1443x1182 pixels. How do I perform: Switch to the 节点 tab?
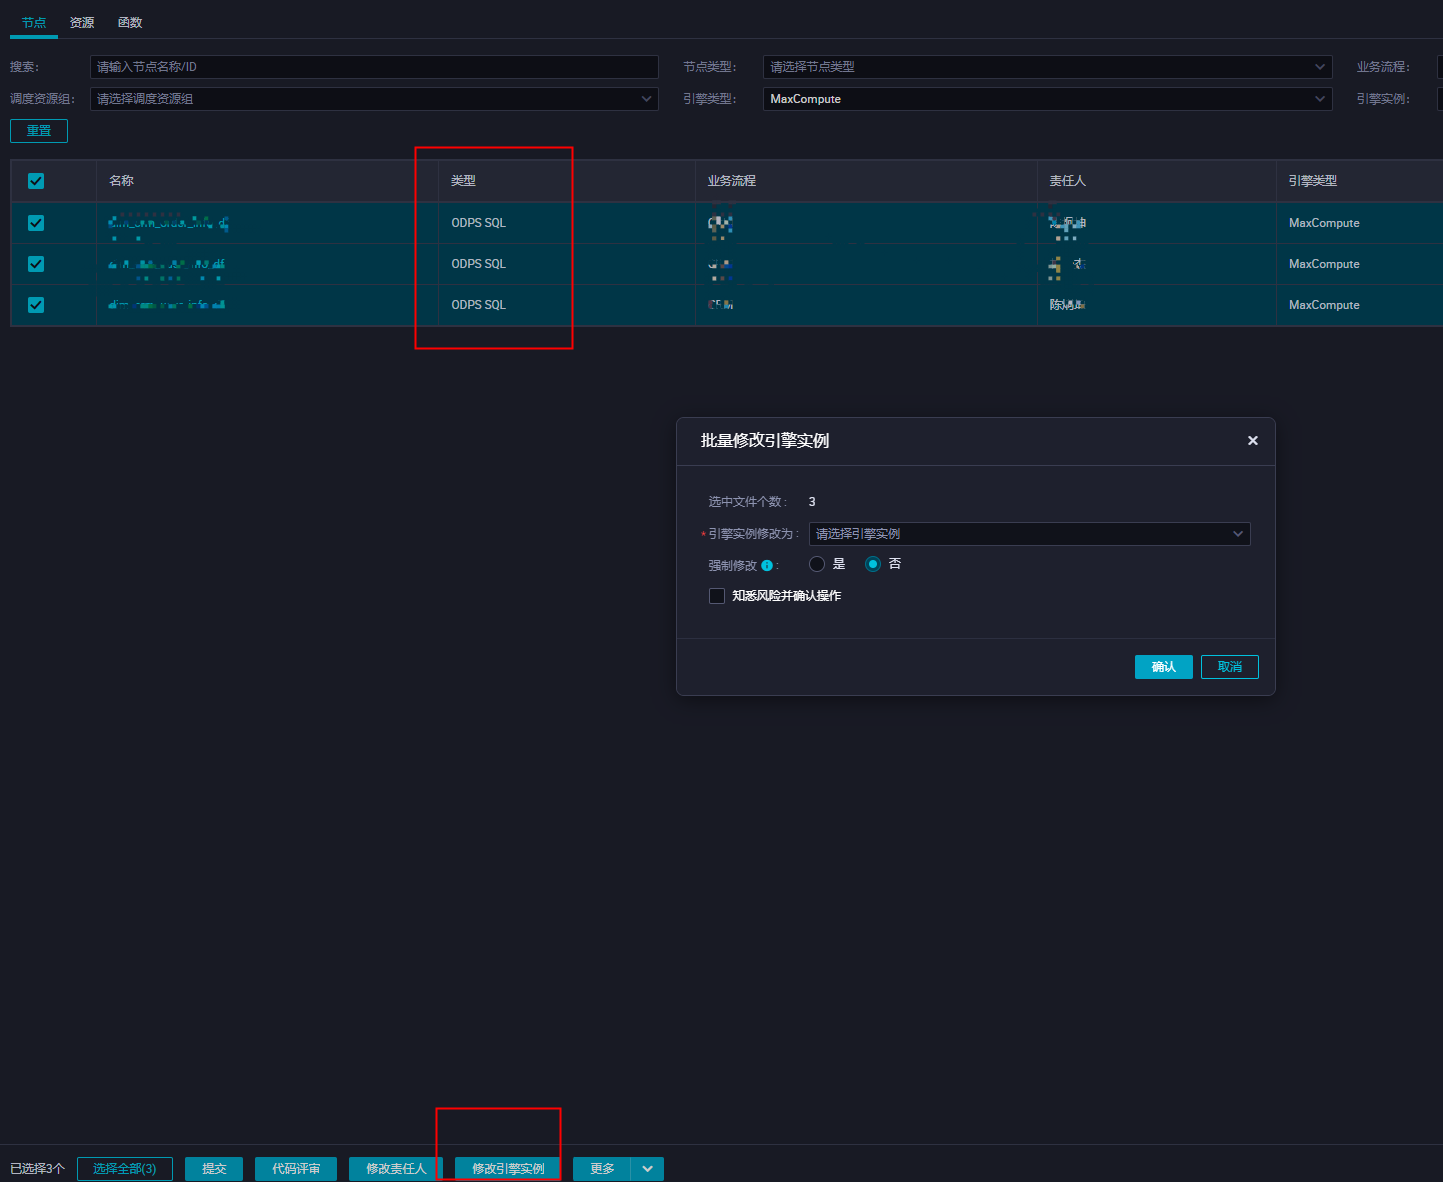[x=34, y=22]
